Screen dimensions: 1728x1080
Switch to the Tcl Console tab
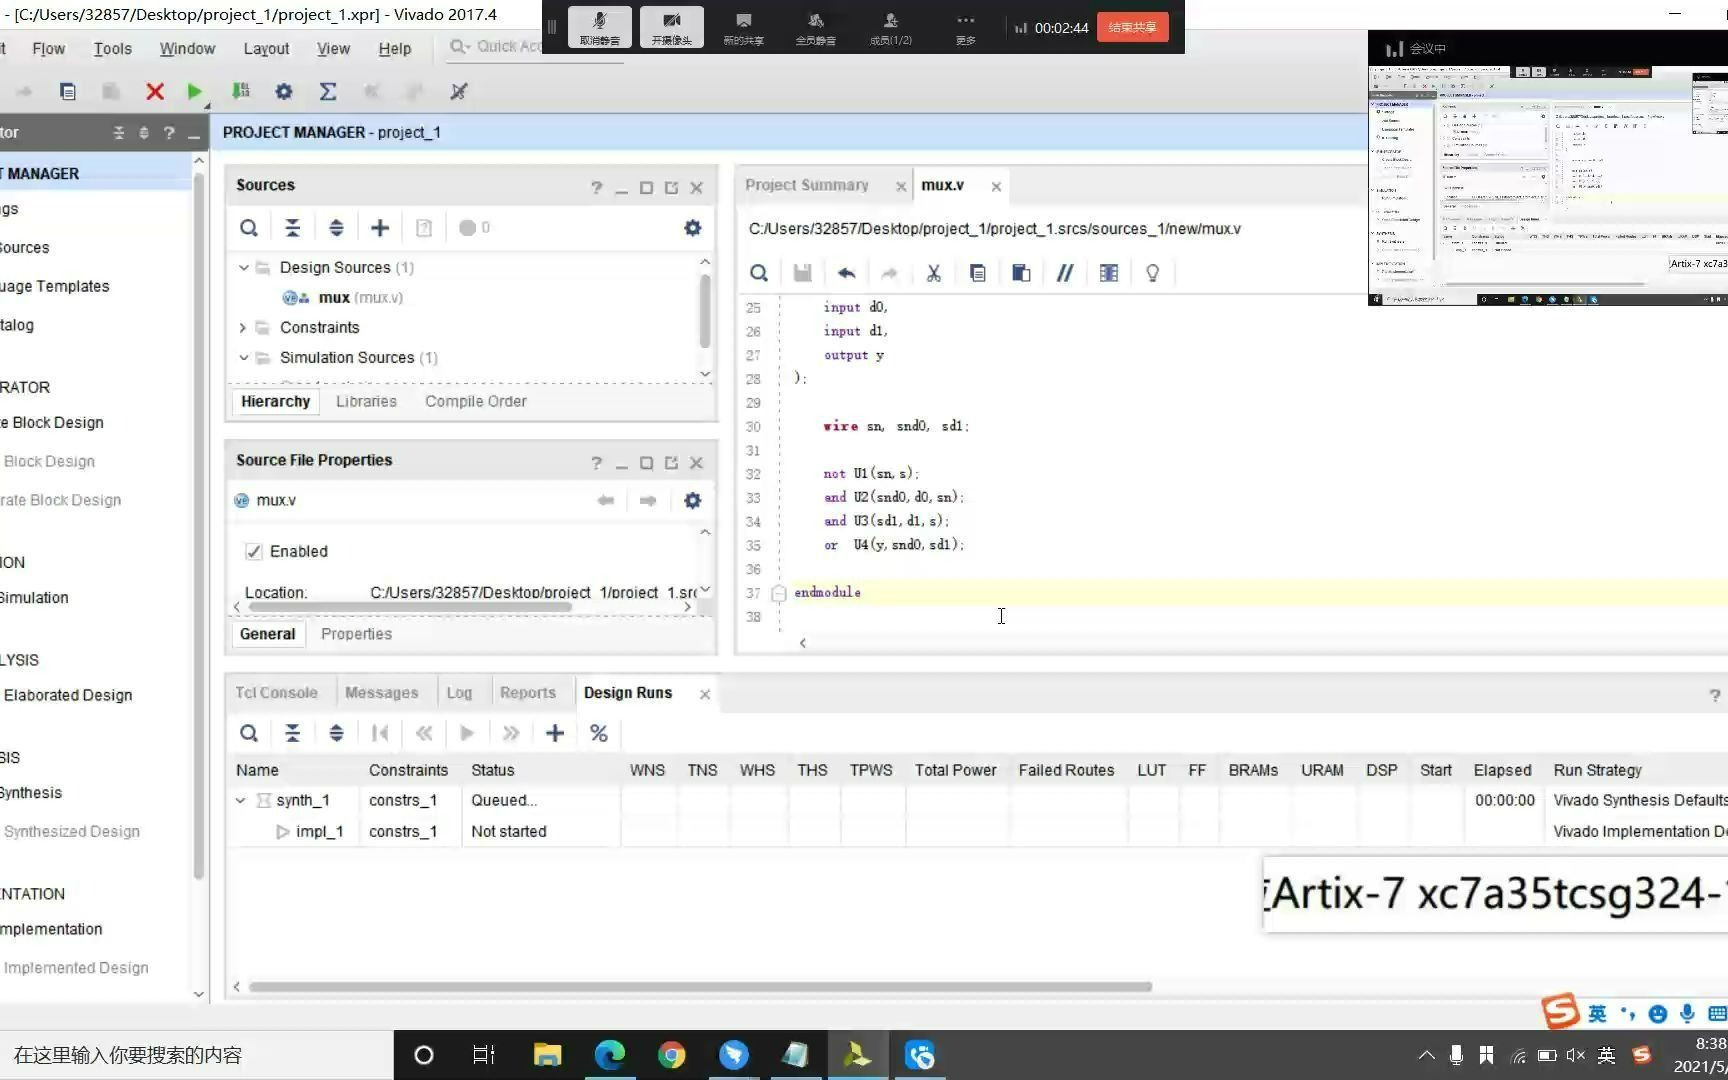click(x=276, y=693)
